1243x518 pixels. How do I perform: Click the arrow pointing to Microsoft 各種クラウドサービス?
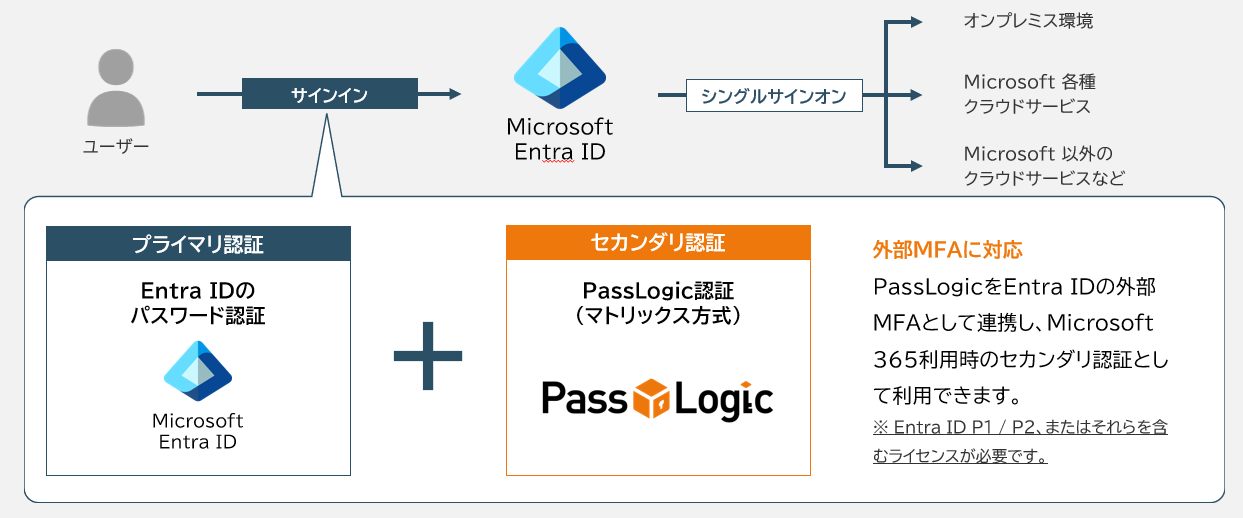point(910,95)
